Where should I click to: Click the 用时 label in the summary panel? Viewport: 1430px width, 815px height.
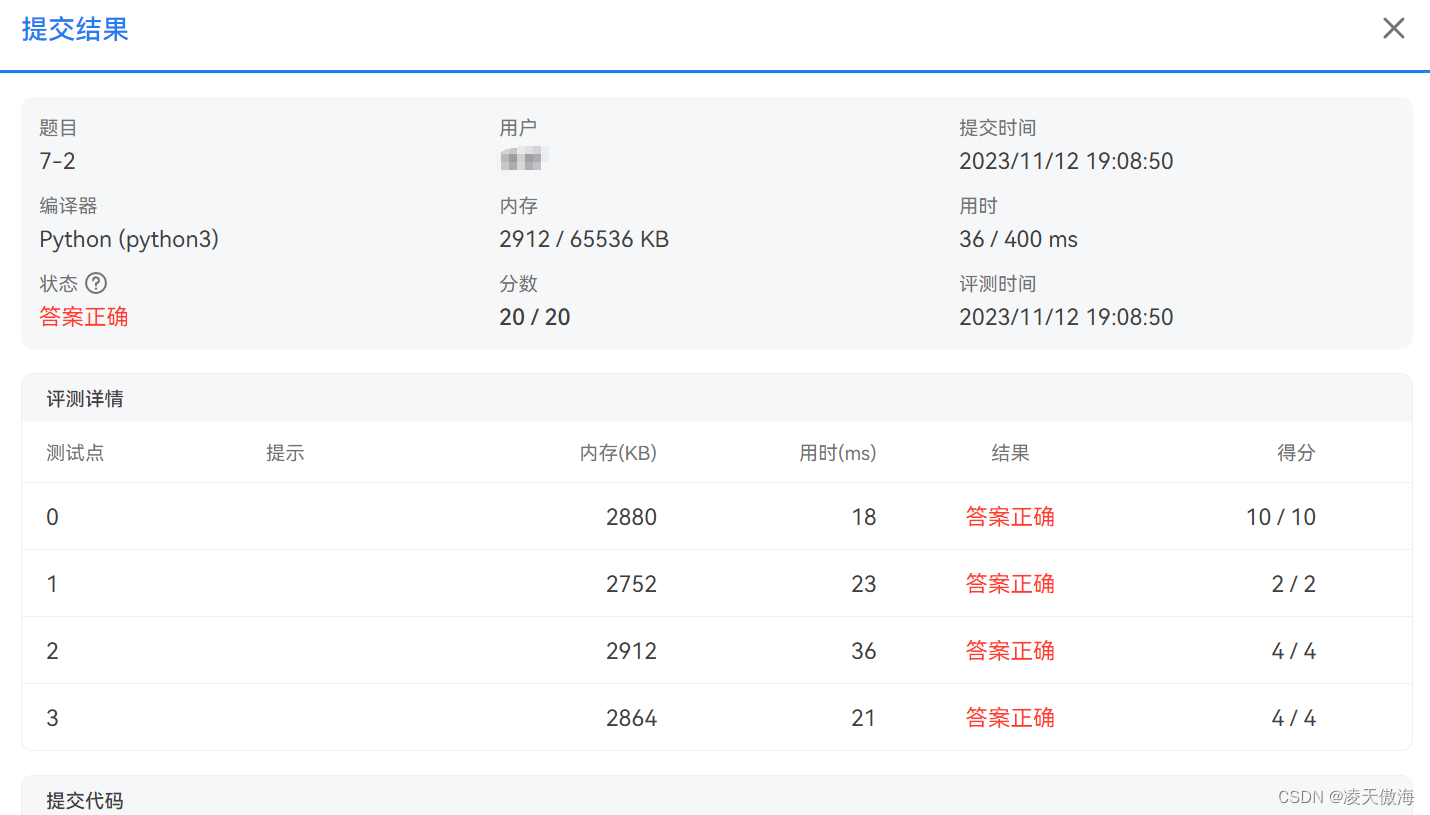[x=979, y=206]
